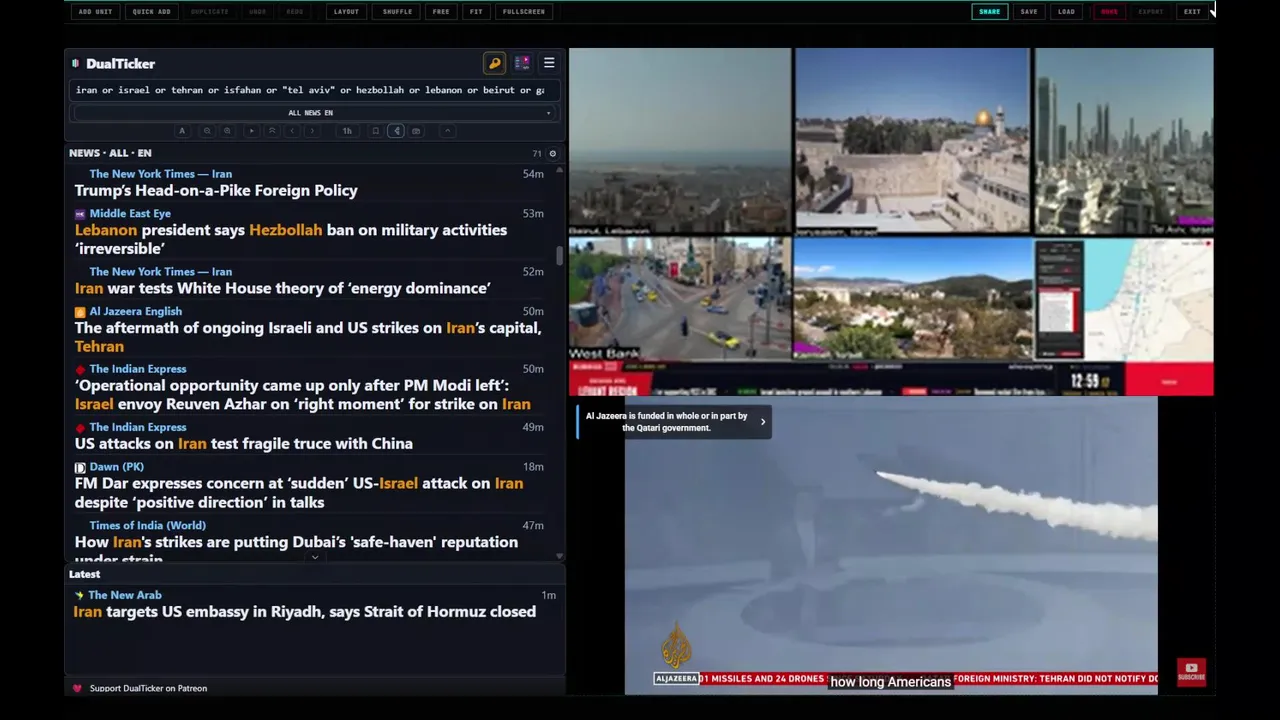Viewport: 1280px width, 720px height.
Task: Click the YouTube Subscribe icon on video
Action: click(1191, 672)
